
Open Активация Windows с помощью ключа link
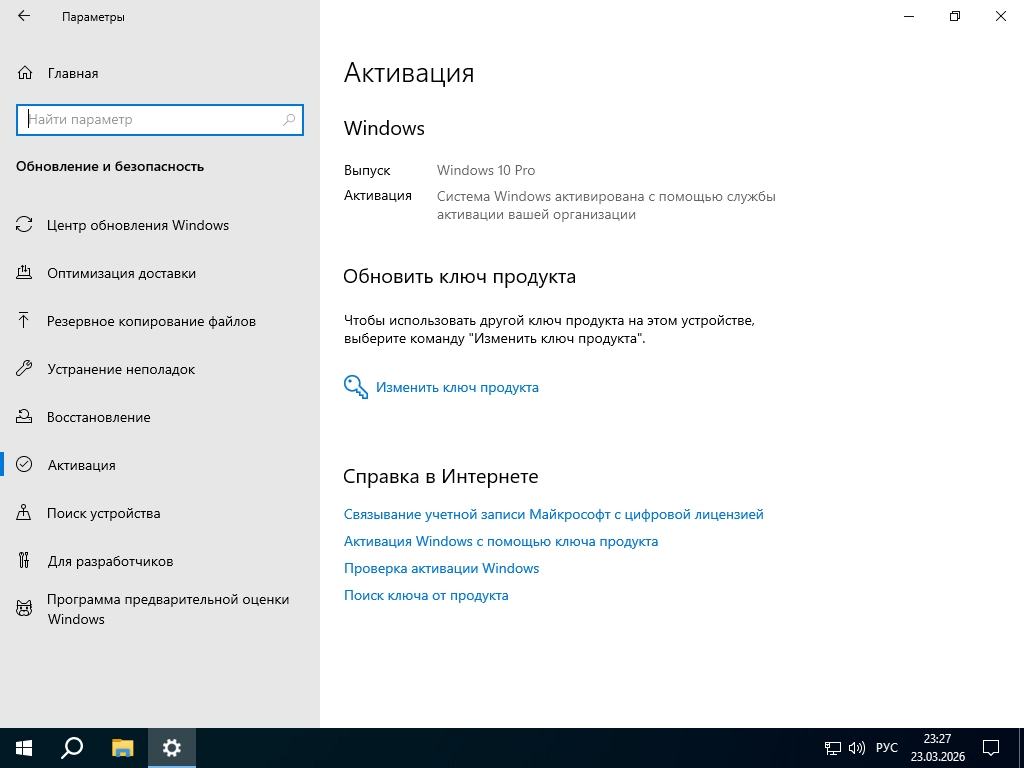click(x=501, y=541)
